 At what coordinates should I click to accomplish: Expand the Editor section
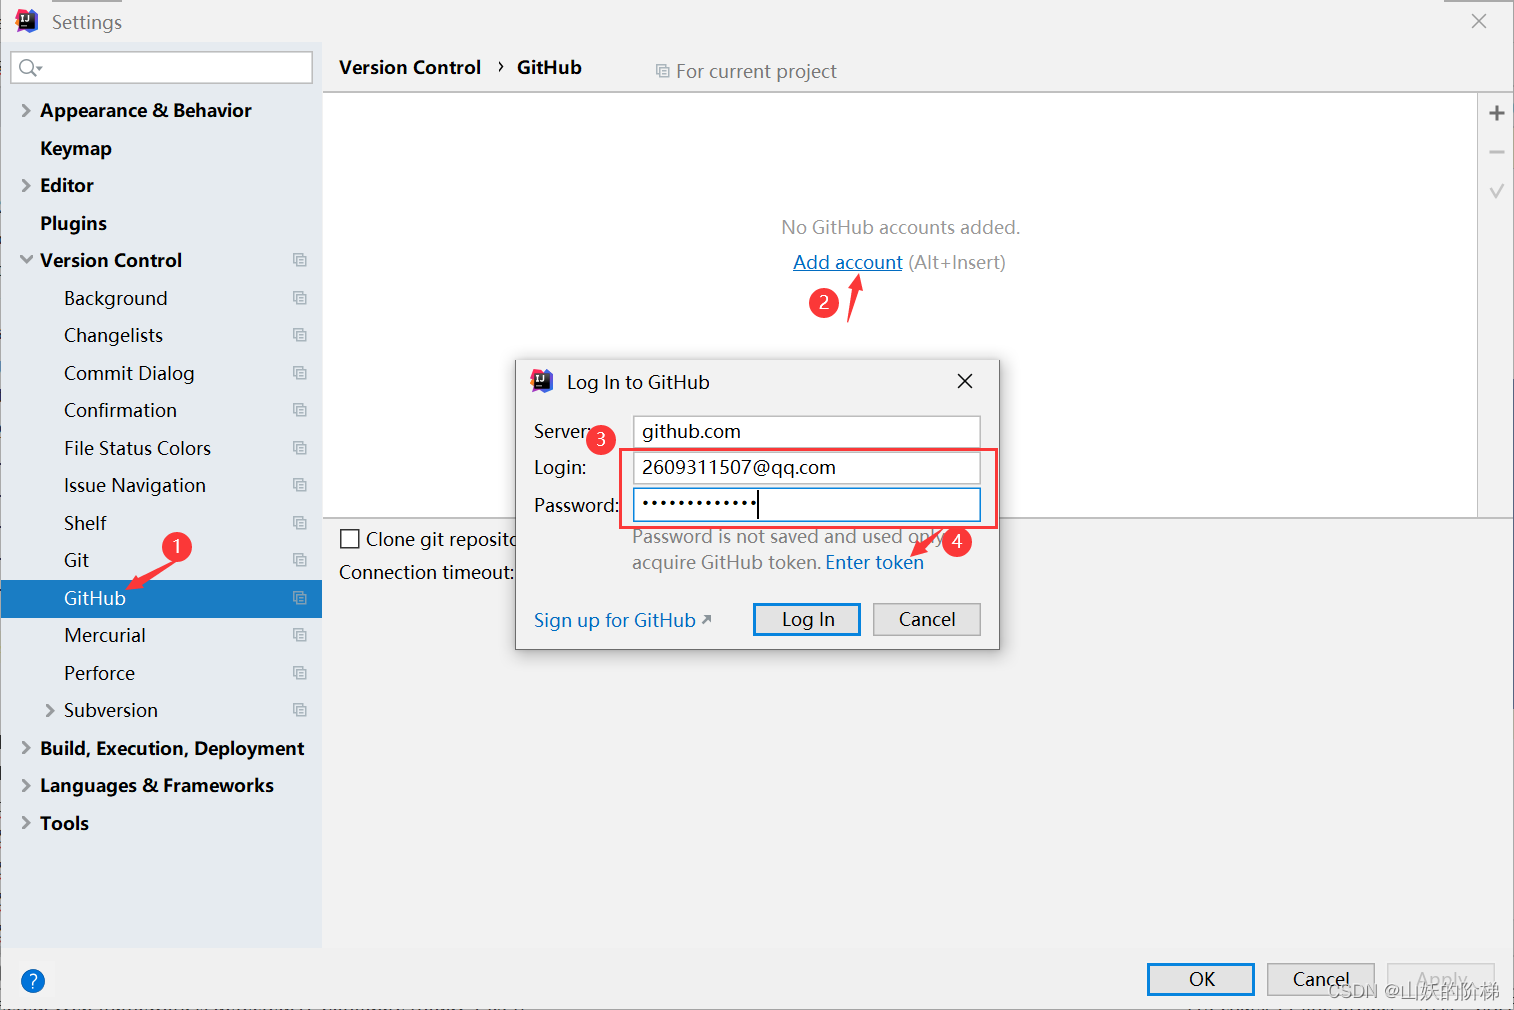[26, 185]
